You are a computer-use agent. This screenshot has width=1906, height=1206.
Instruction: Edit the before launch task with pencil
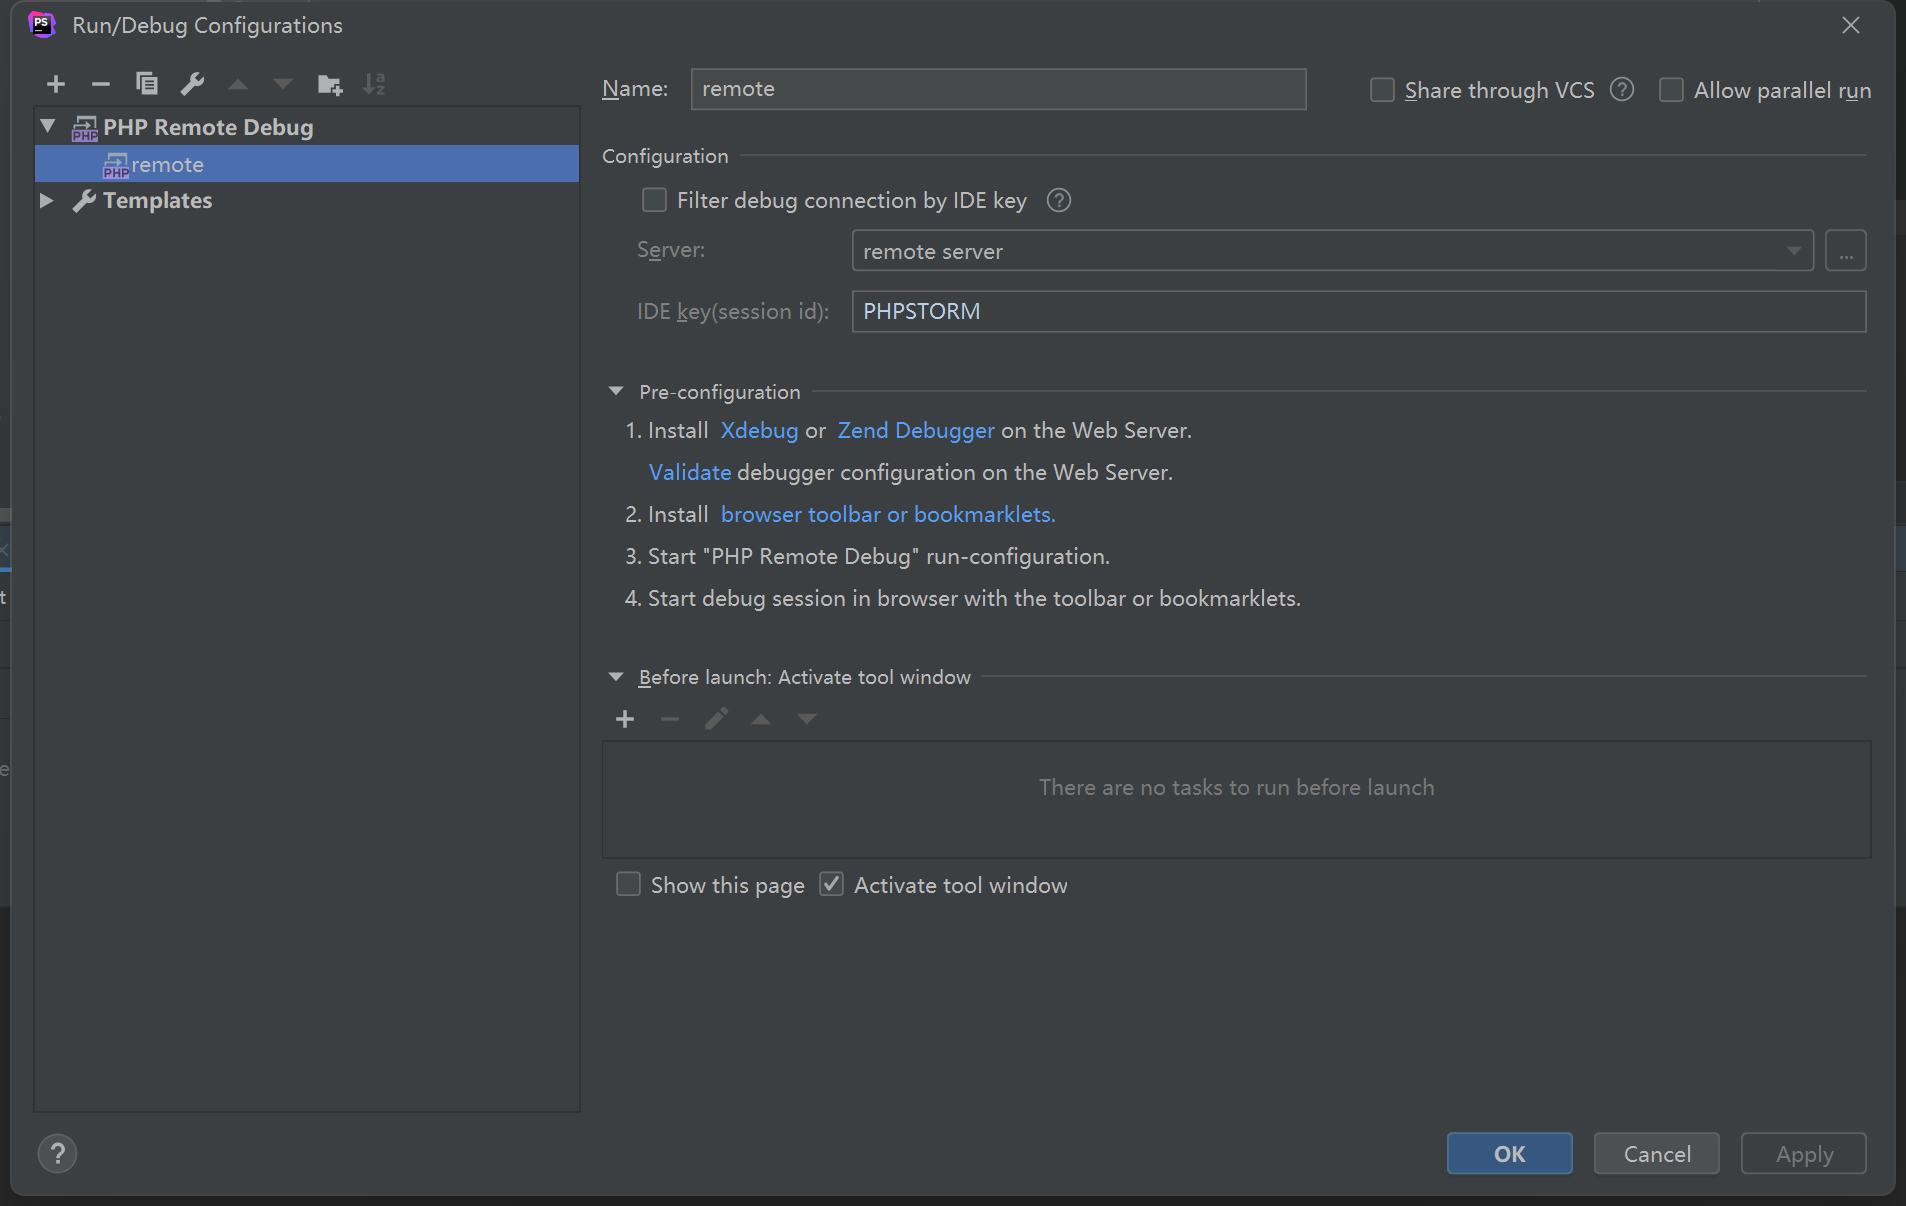point(716,719)
